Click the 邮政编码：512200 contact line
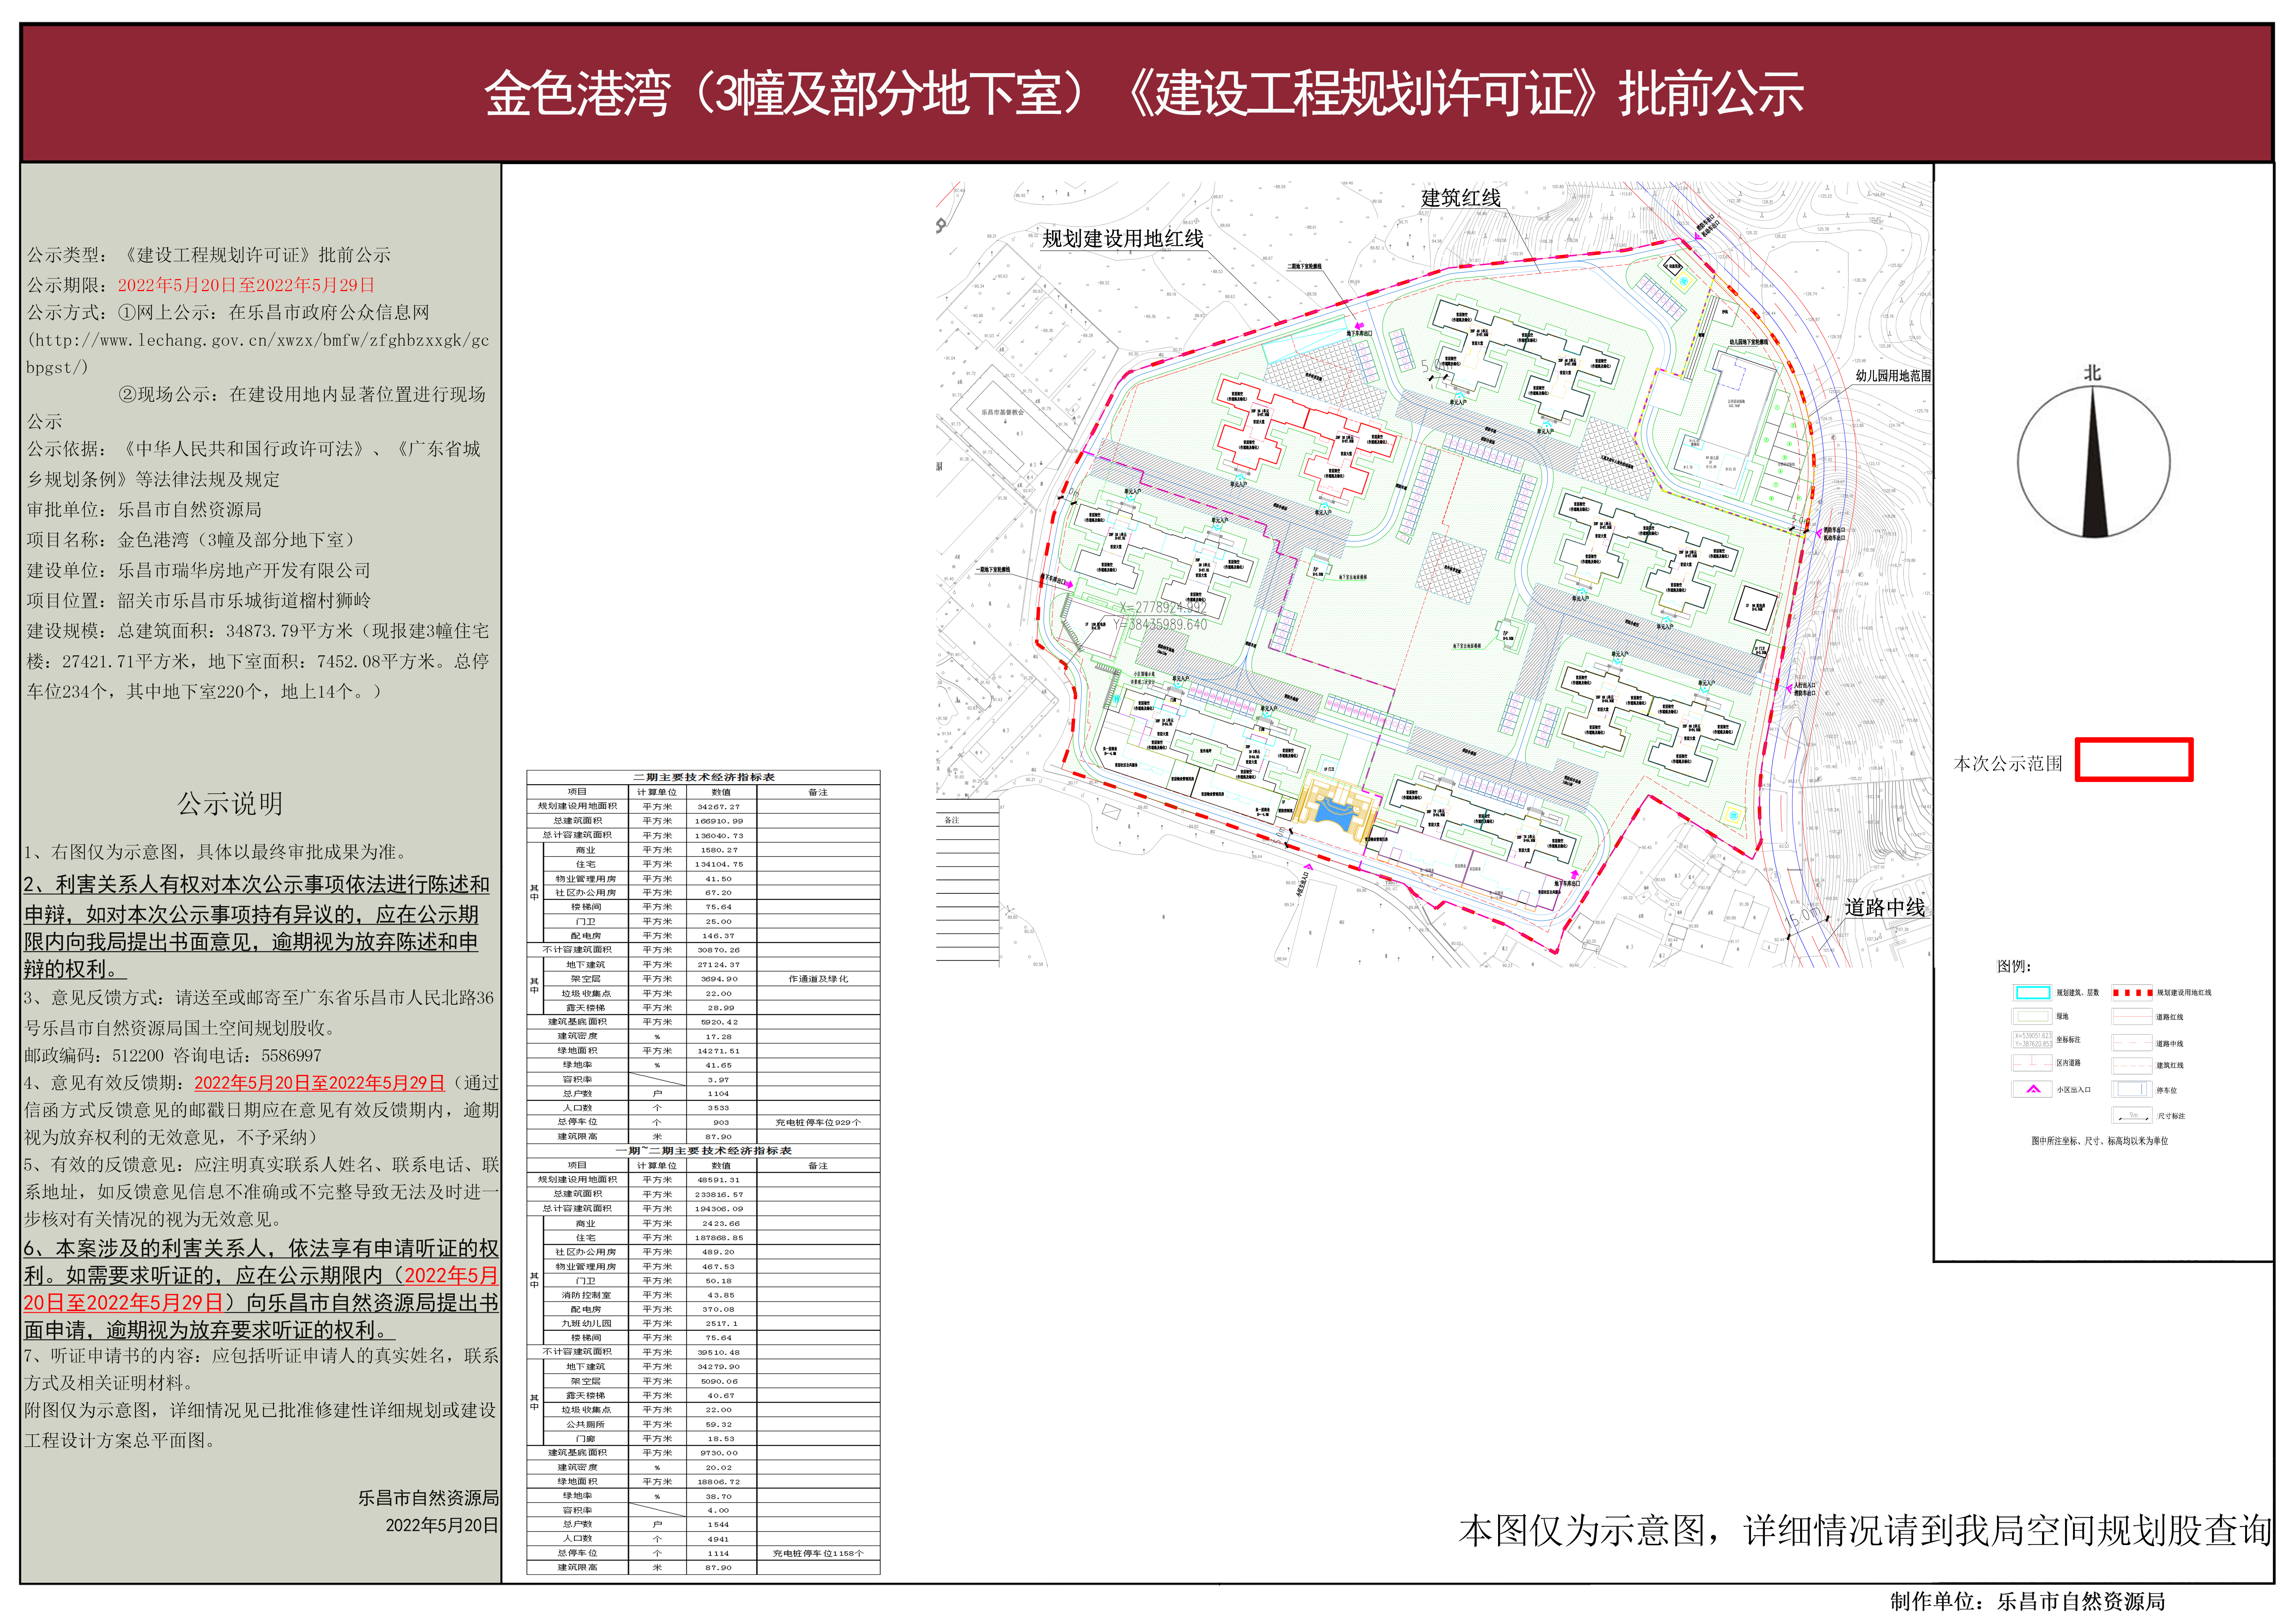Screen dimensions: 2295x1624 [172, 1056]
